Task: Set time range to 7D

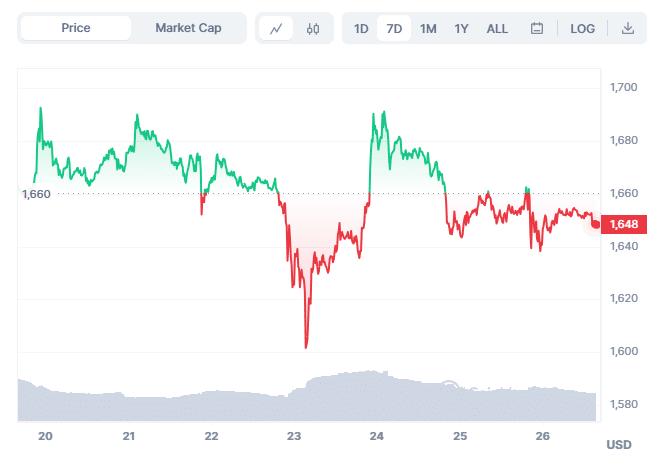Action: tap(394, 29)
